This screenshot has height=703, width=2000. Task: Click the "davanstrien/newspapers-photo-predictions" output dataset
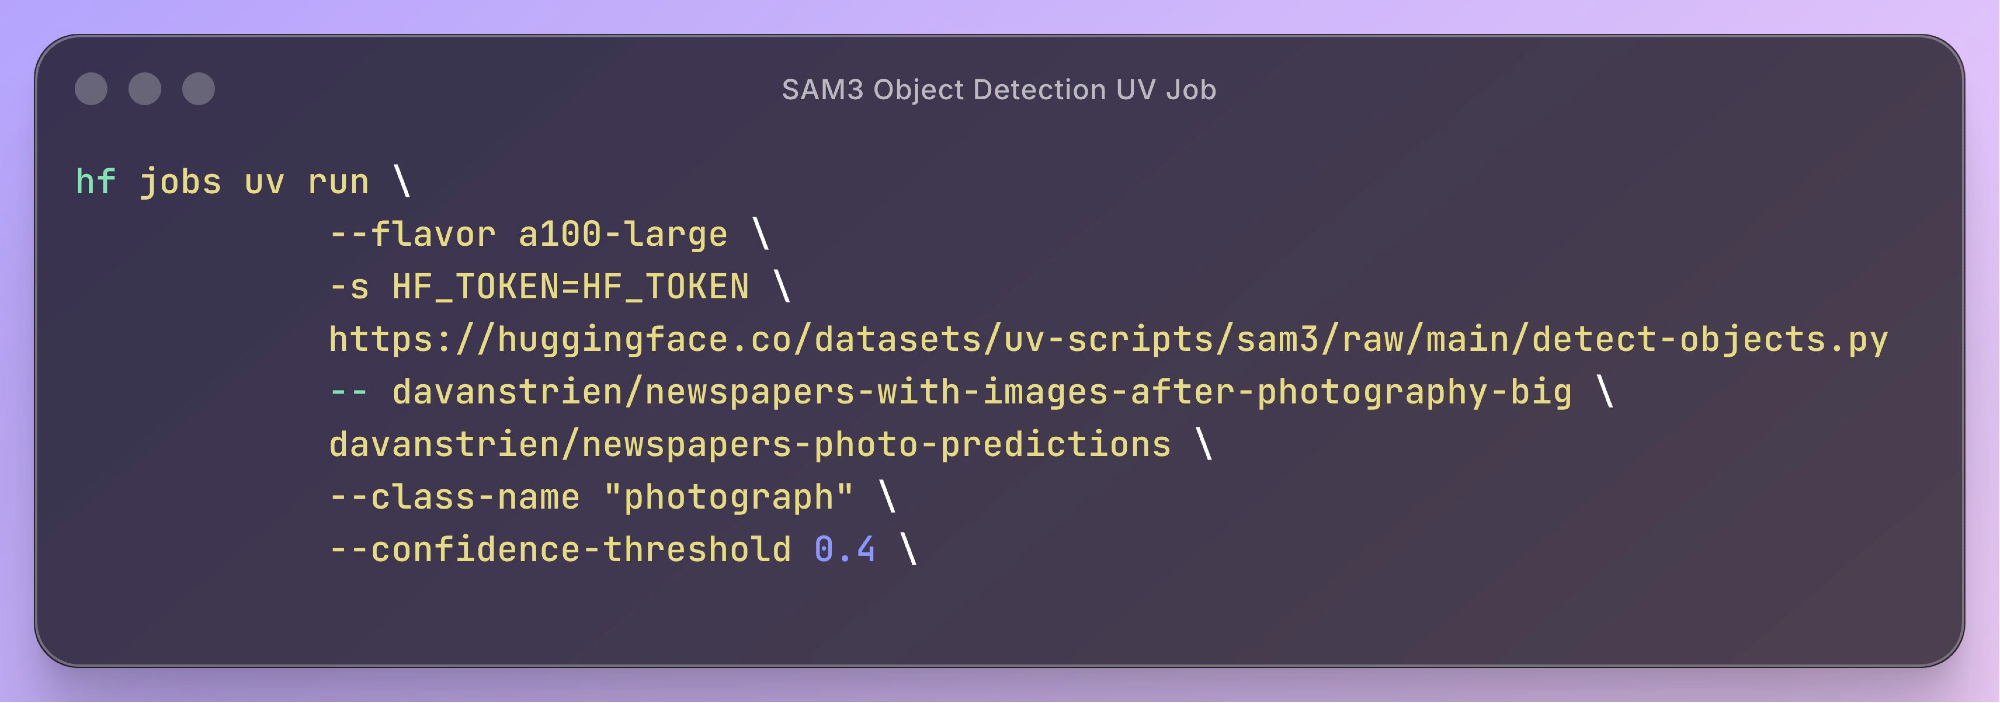pos(750,445)
